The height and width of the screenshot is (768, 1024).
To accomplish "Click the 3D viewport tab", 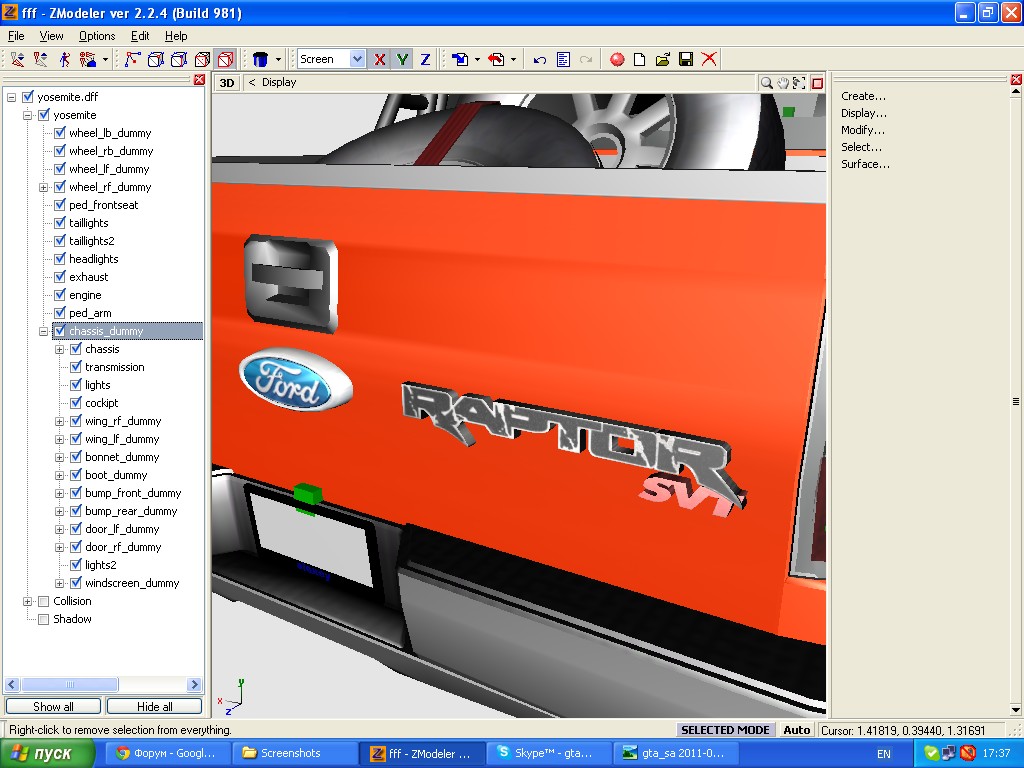I will pyautogui.click(x=227, y=83).
